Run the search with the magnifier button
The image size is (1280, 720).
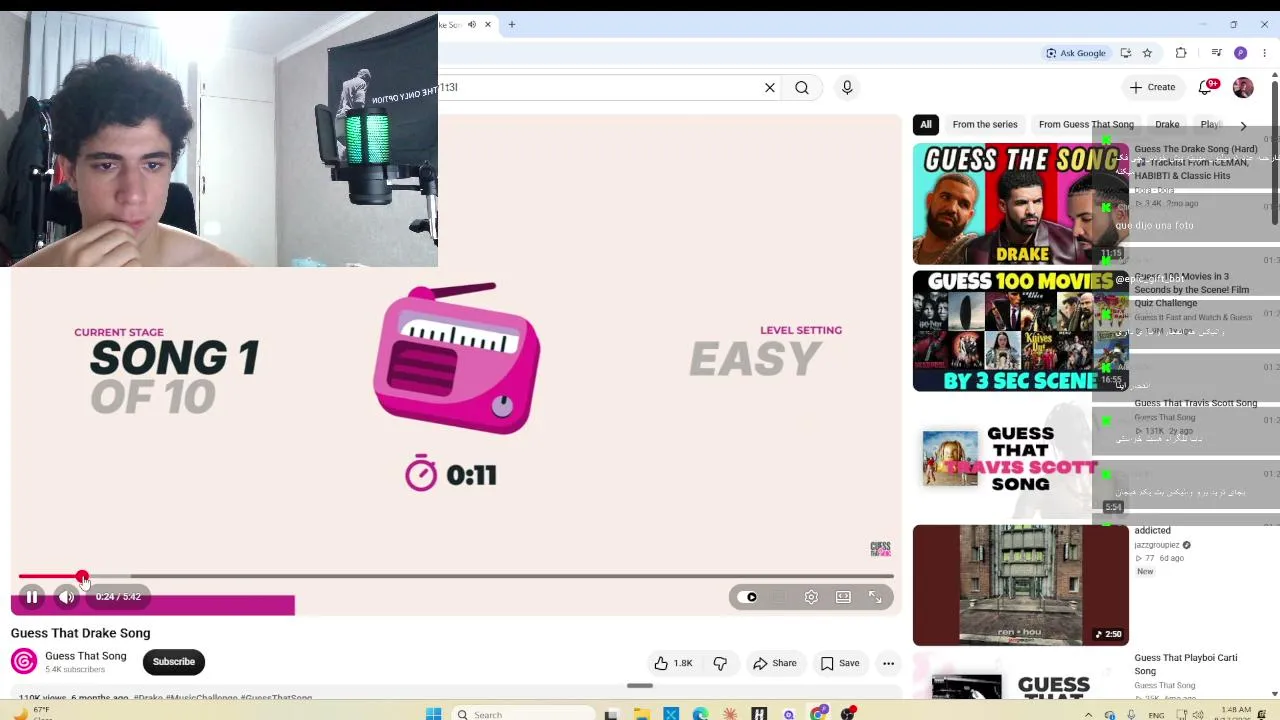point(802,87)
